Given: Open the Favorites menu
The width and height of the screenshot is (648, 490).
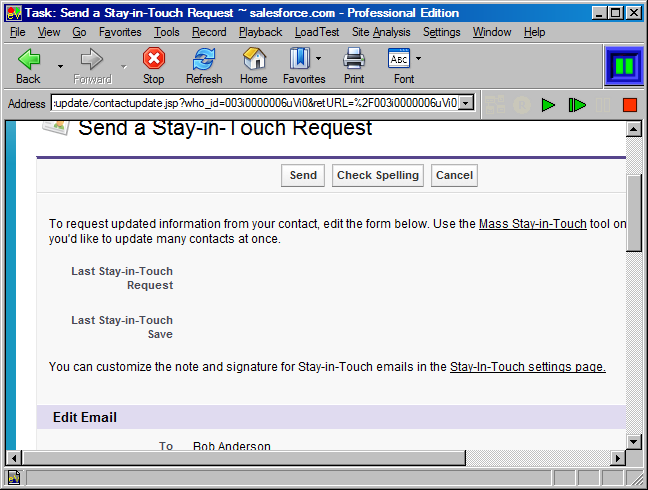Looking at the screenshot, I should pos(120,32).
